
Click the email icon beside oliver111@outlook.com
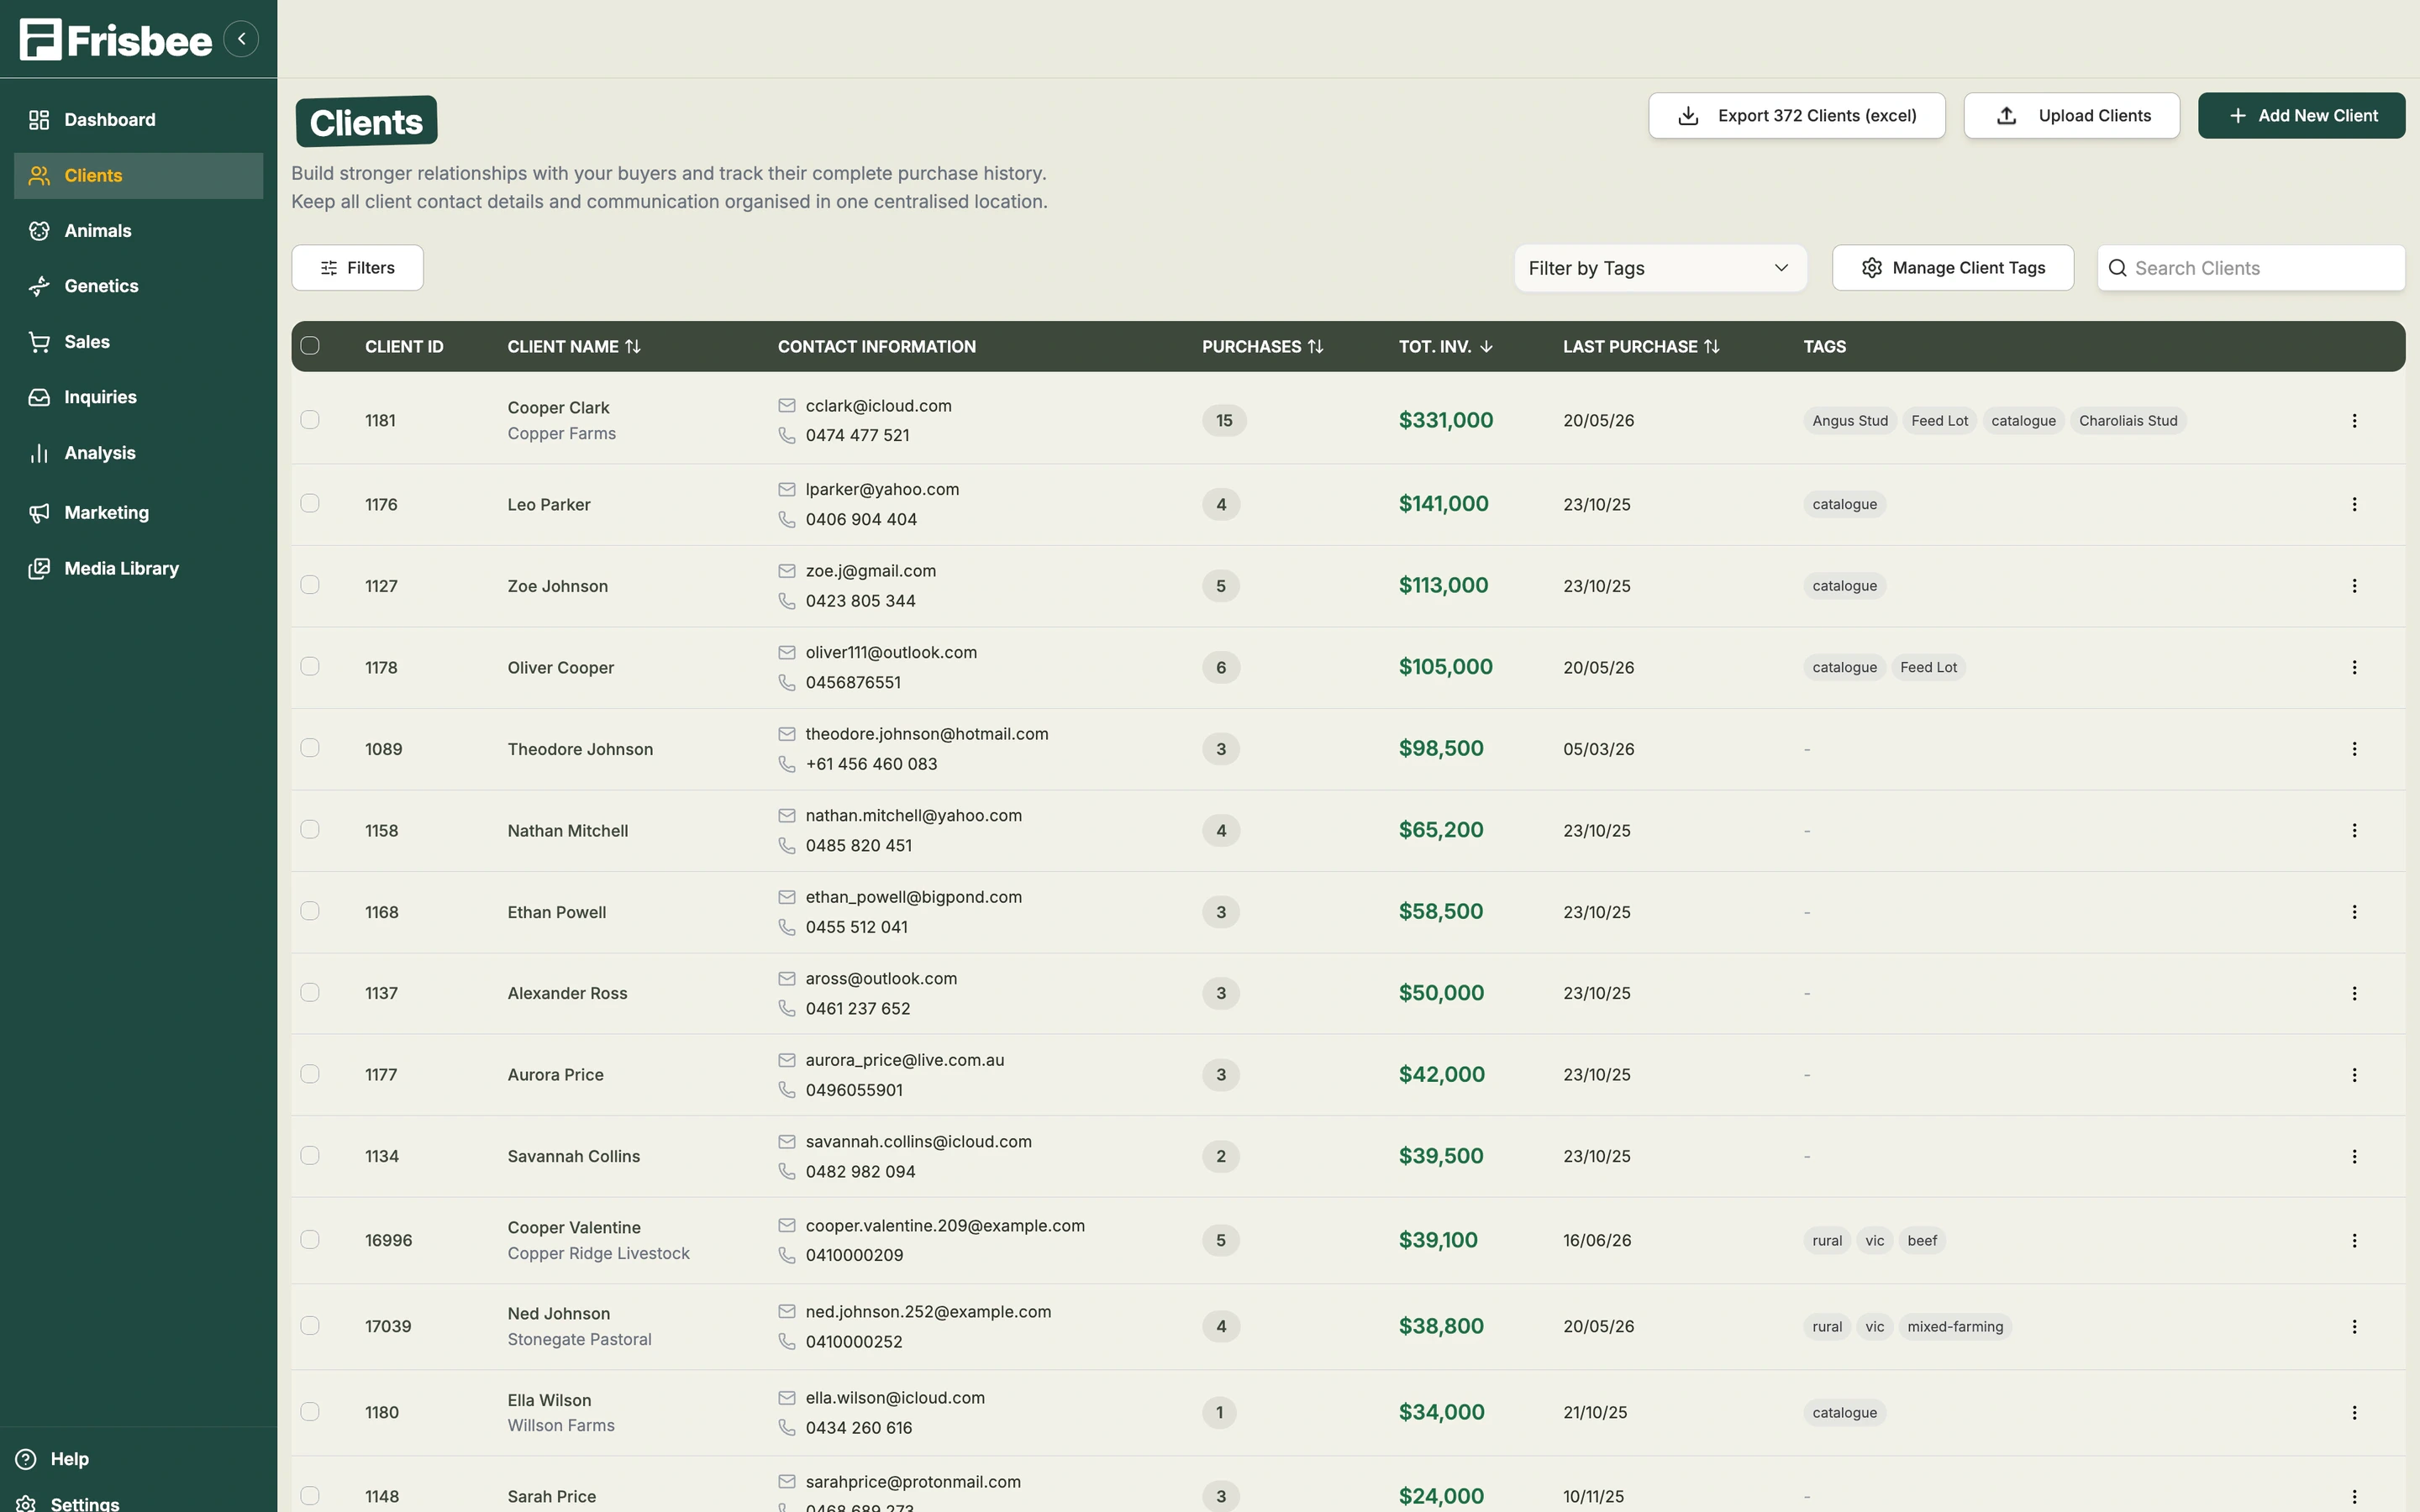coord(787,653)
